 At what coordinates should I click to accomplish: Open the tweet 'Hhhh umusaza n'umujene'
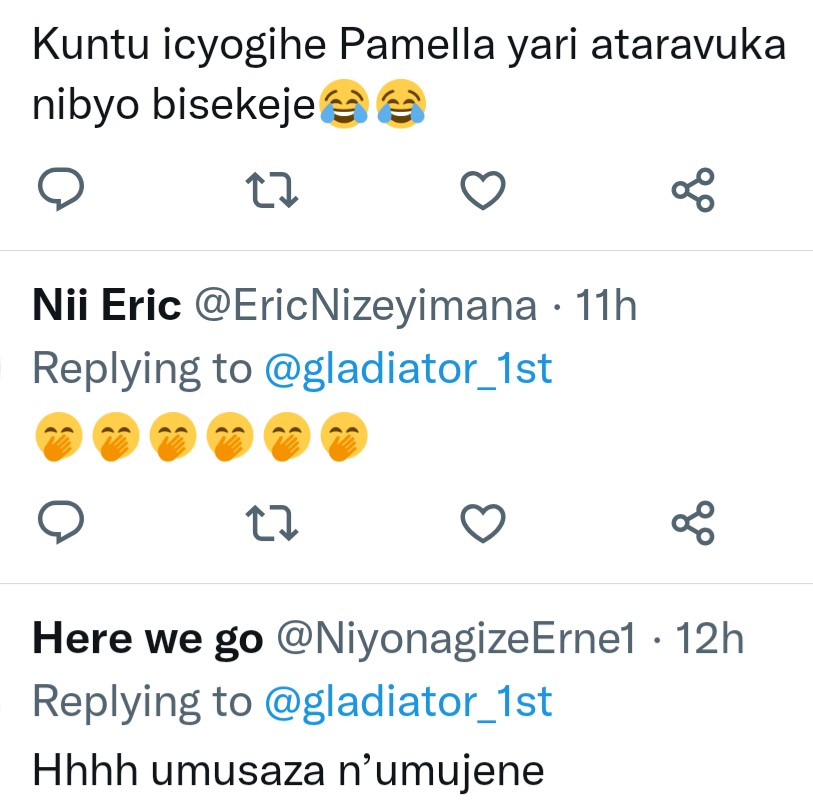click(x=288, y=769)
